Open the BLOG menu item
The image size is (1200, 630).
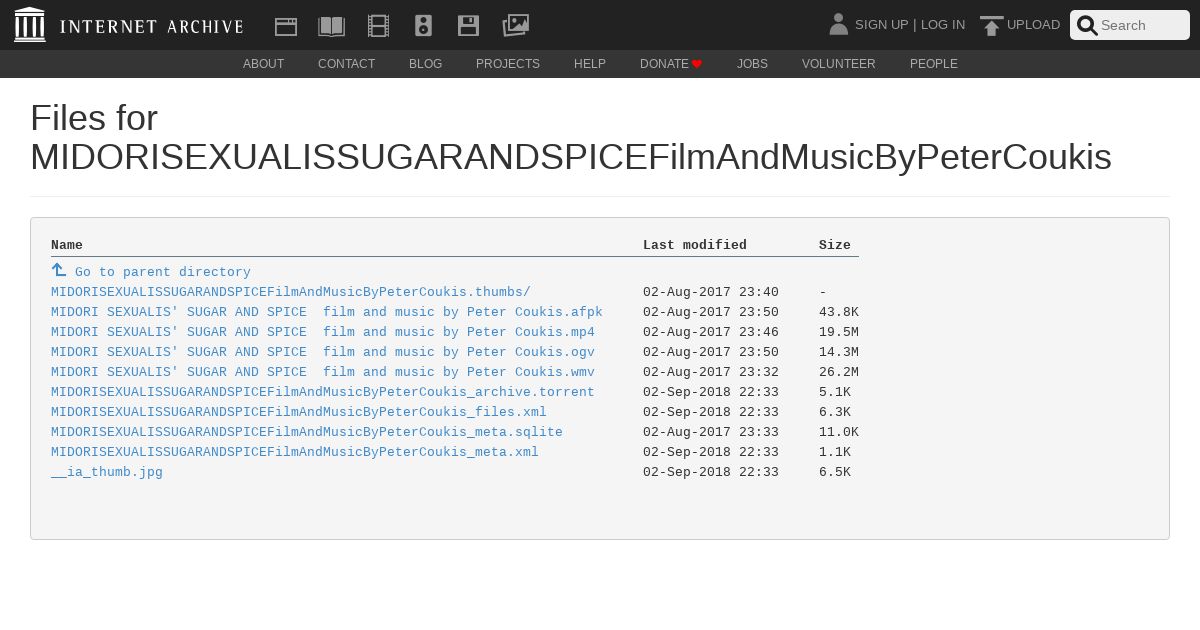click(x=425, y=64)
